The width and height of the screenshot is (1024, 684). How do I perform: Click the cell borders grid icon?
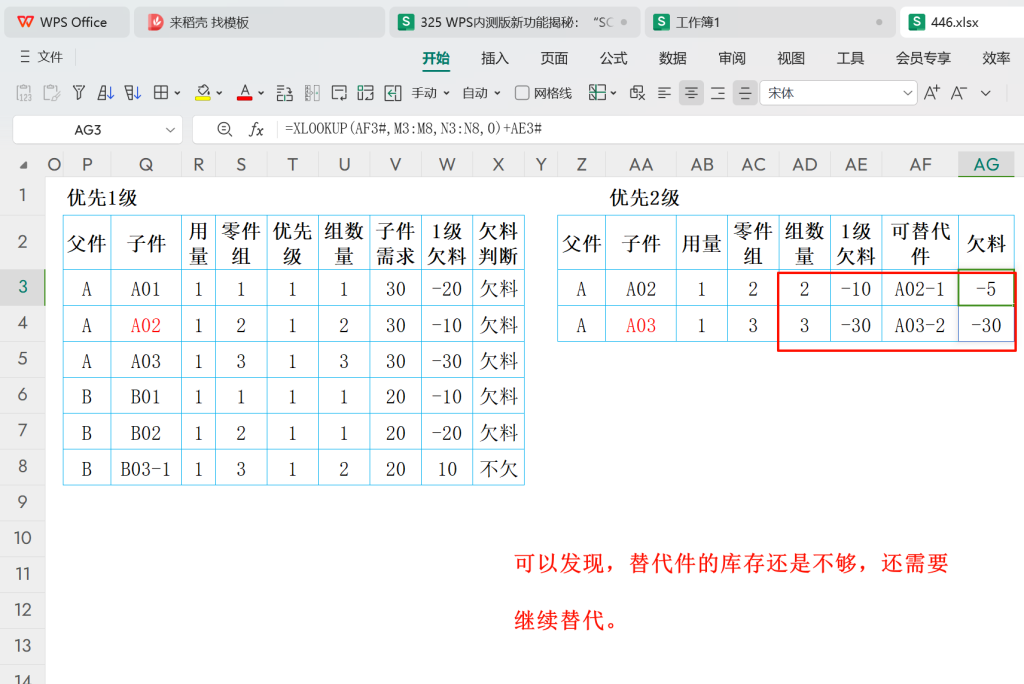(161, 93)
